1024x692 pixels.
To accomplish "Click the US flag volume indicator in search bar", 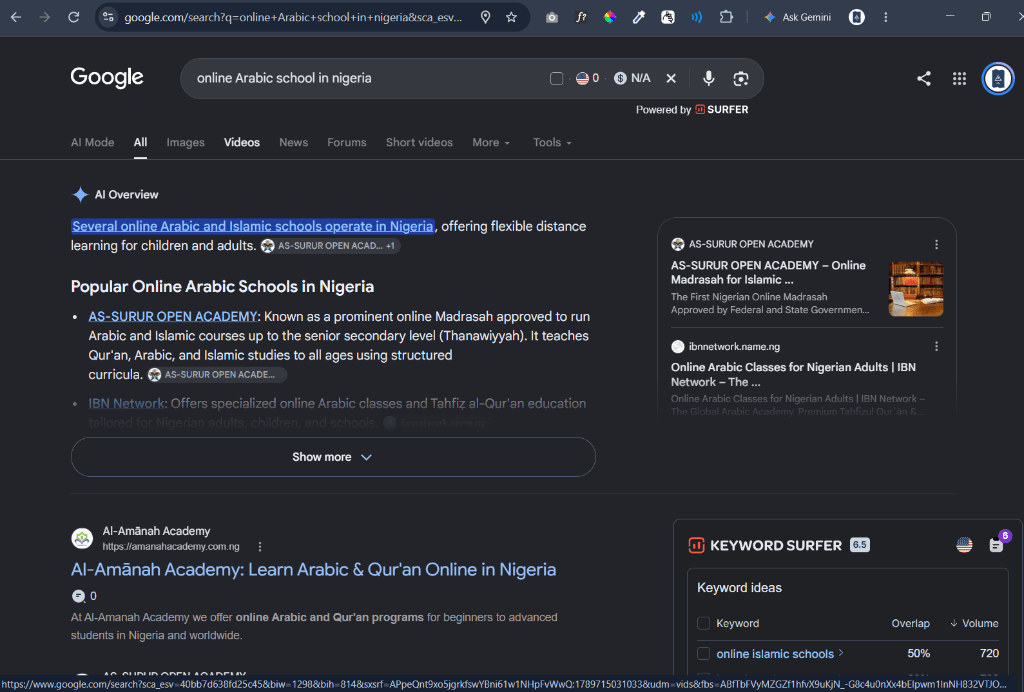I will 587,78.
